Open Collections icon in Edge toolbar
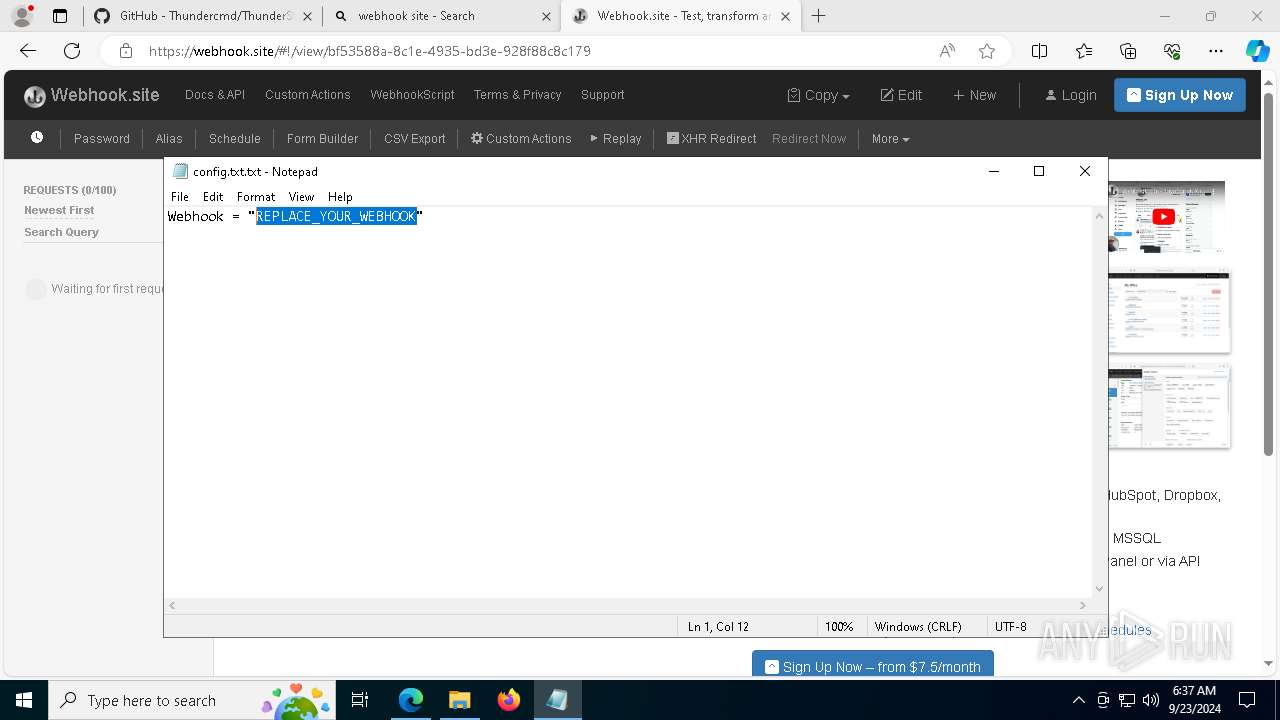 (1128, 51)
